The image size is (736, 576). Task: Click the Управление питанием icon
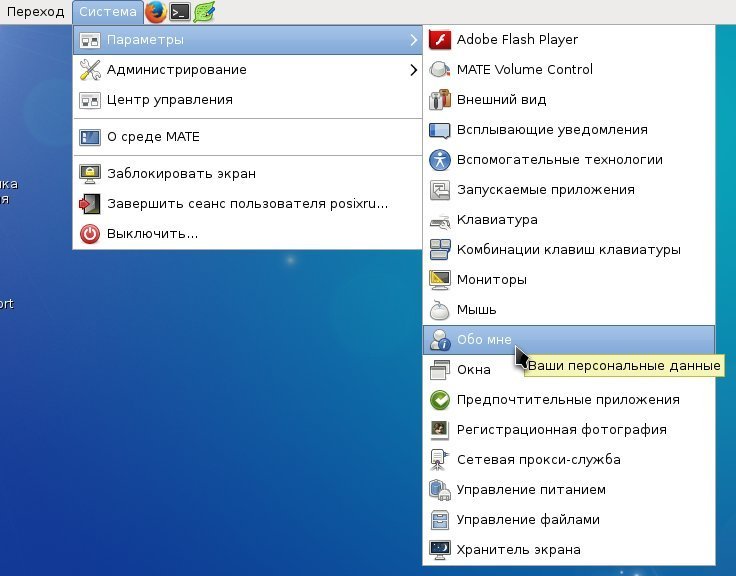click(440, 490)
